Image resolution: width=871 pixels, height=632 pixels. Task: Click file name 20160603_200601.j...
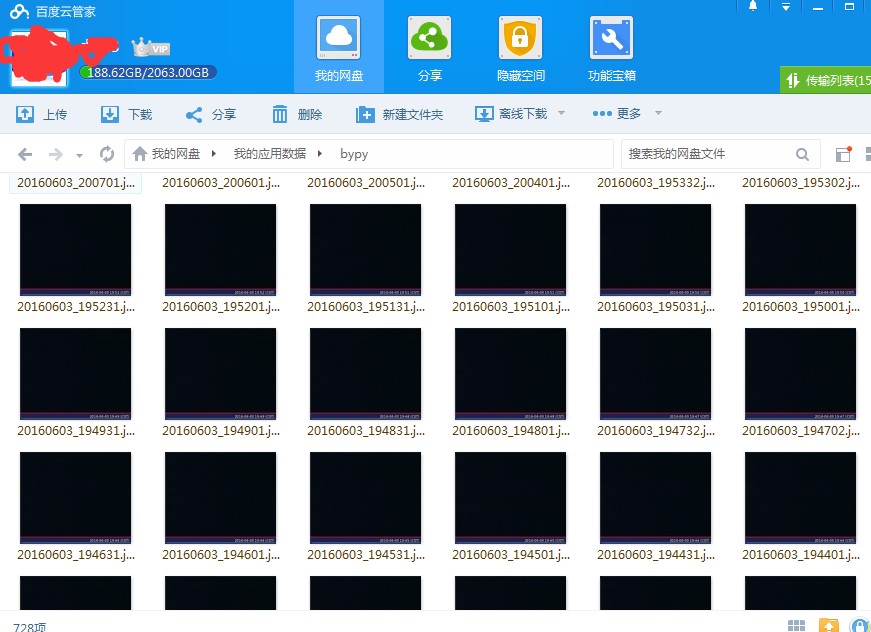click(221, 183)
